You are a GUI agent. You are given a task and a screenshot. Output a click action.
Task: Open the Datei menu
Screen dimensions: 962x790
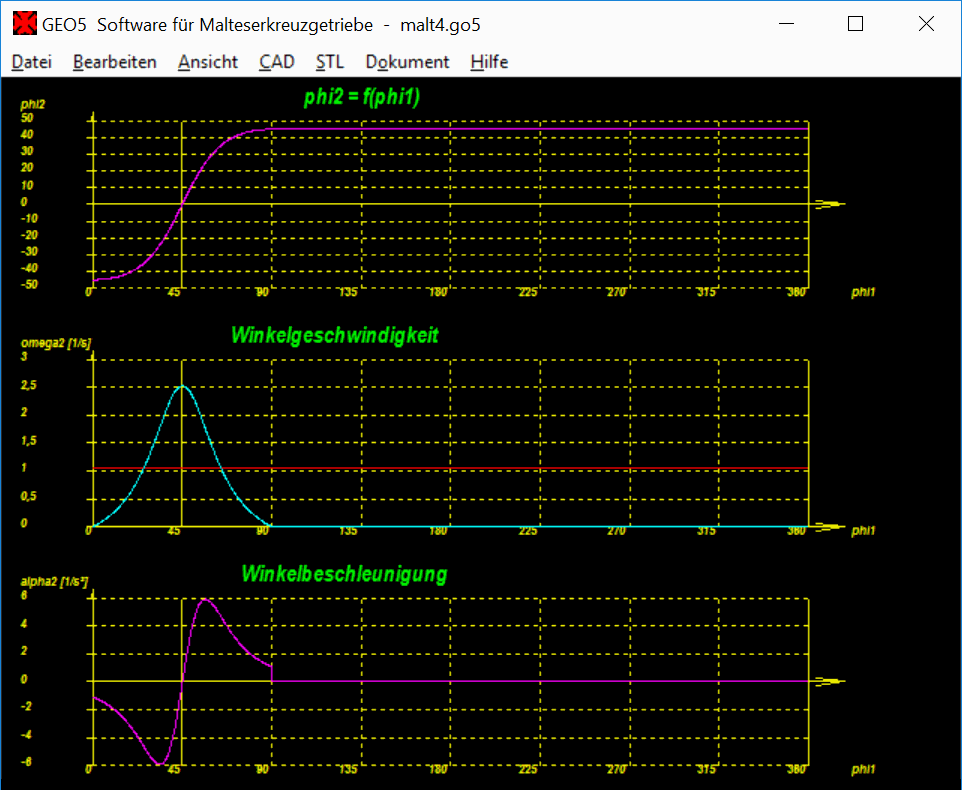click(x=31, y=62)
